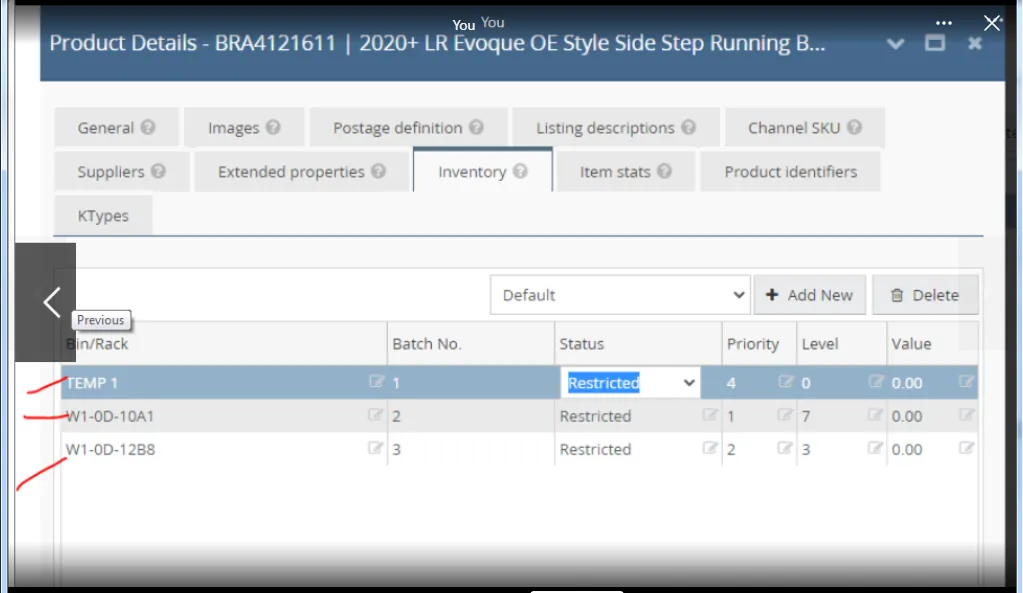Edit level of TEMP 1 row

876,382
